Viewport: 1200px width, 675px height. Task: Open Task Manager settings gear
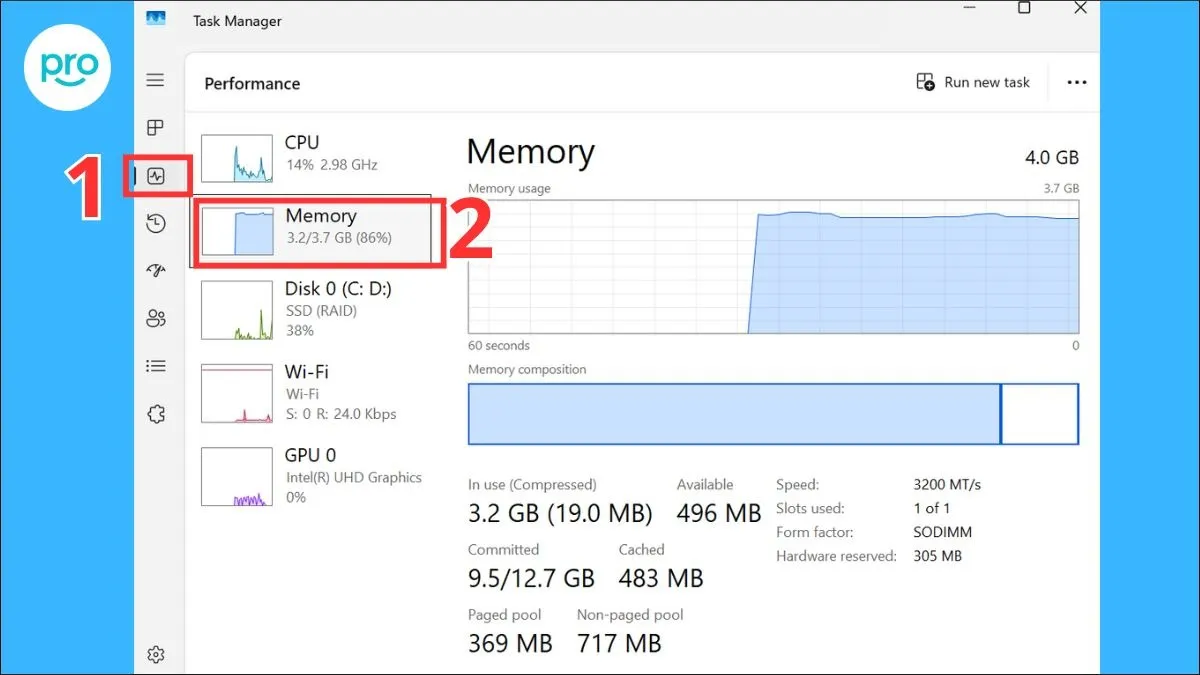point(156,653)
